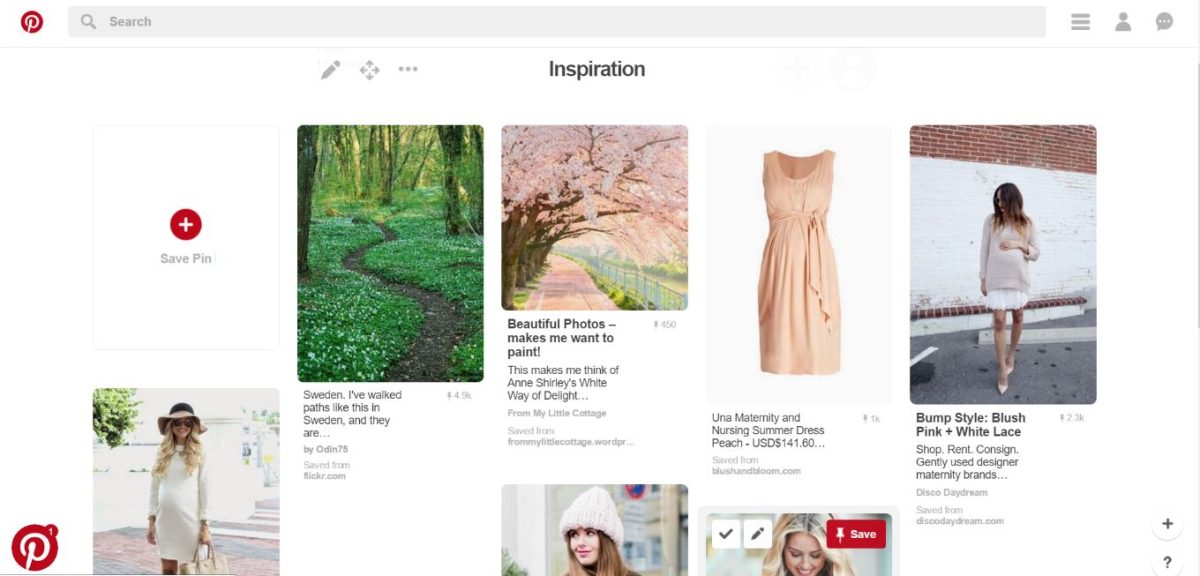The width and height of the screenshot is (1200, 576).
Task: Click the Pinterest logo in top bar
Action: (32, 22)
